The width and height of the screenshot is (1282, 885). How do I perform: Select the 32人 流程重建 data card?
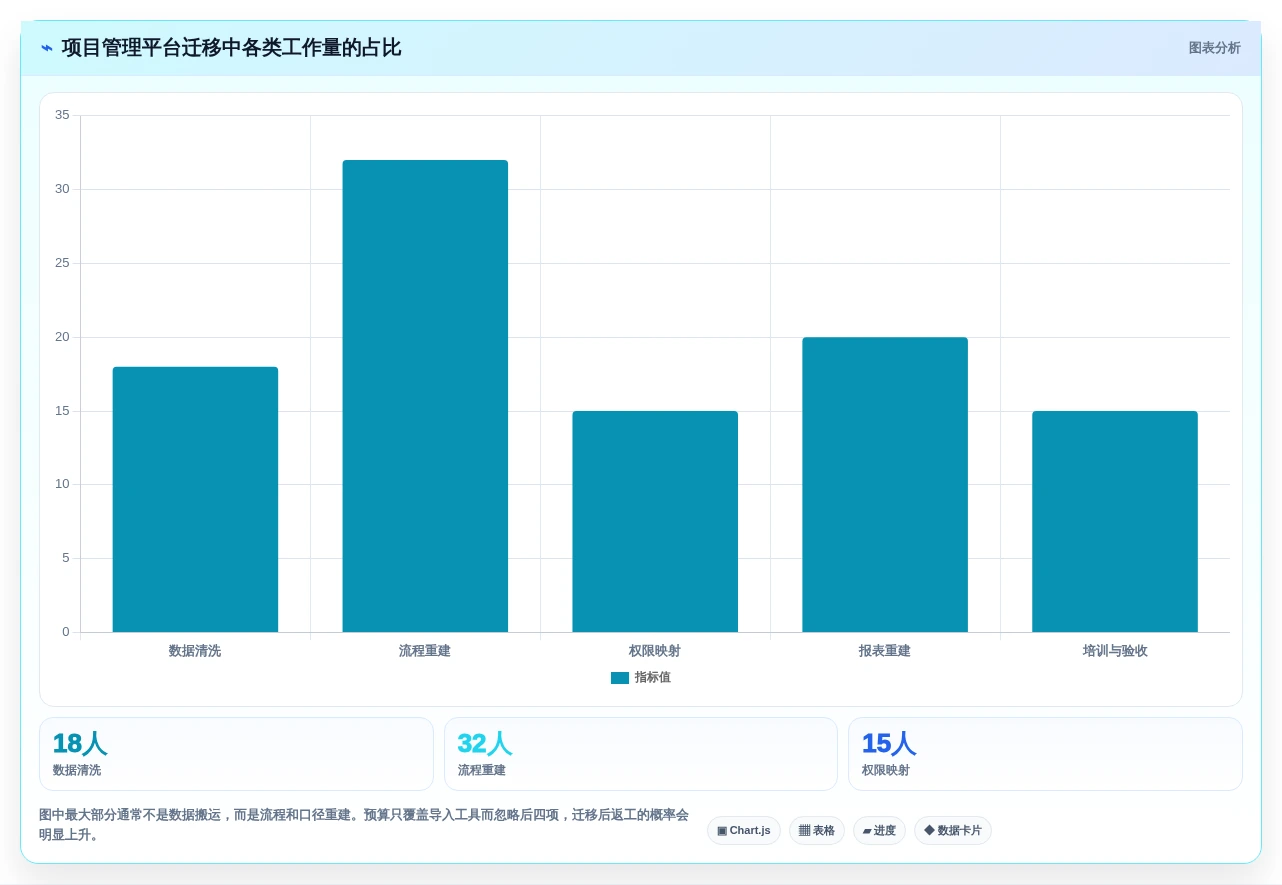click(x=641, y=754)
